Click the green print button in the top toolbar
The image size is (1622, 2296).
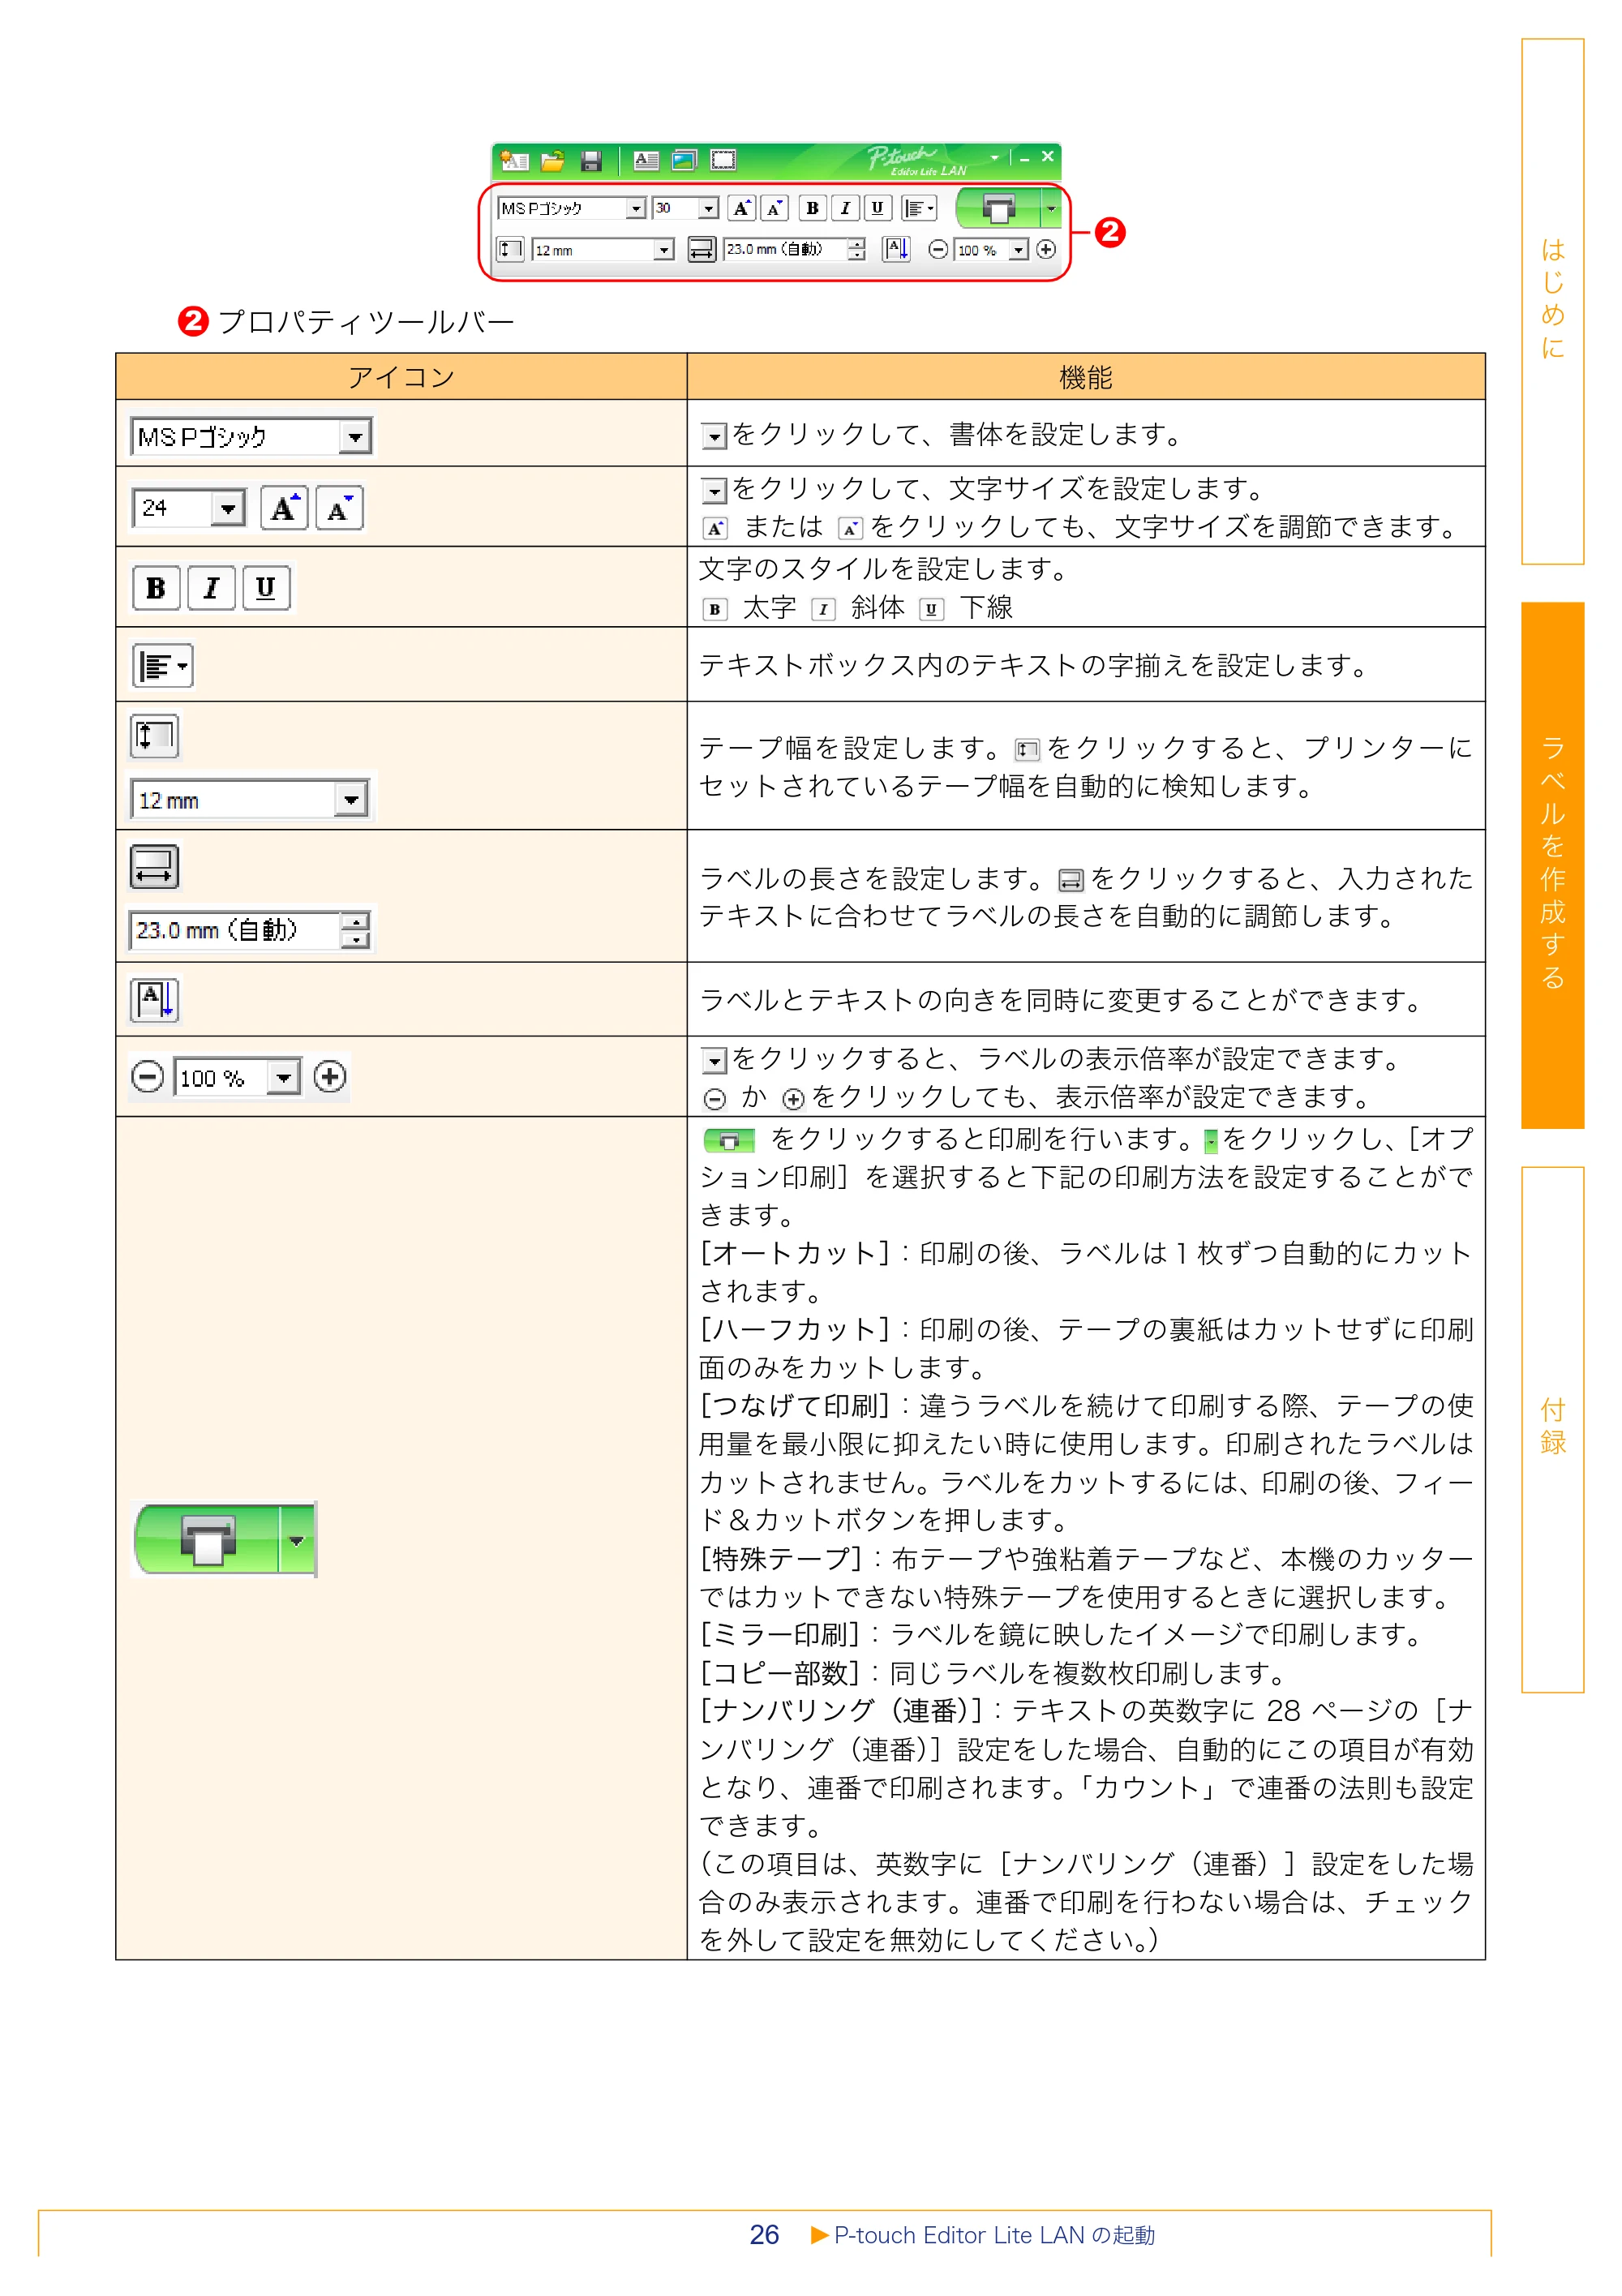tap(998, 208)
